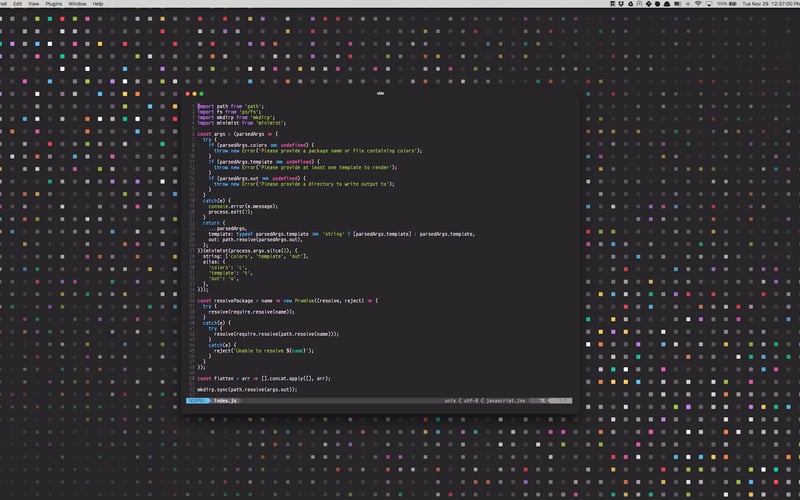Click the alias line "'out': 'o',"
The height and width of the screenshot is (500, 800).
pyautogui.click(x=223, y=279)
